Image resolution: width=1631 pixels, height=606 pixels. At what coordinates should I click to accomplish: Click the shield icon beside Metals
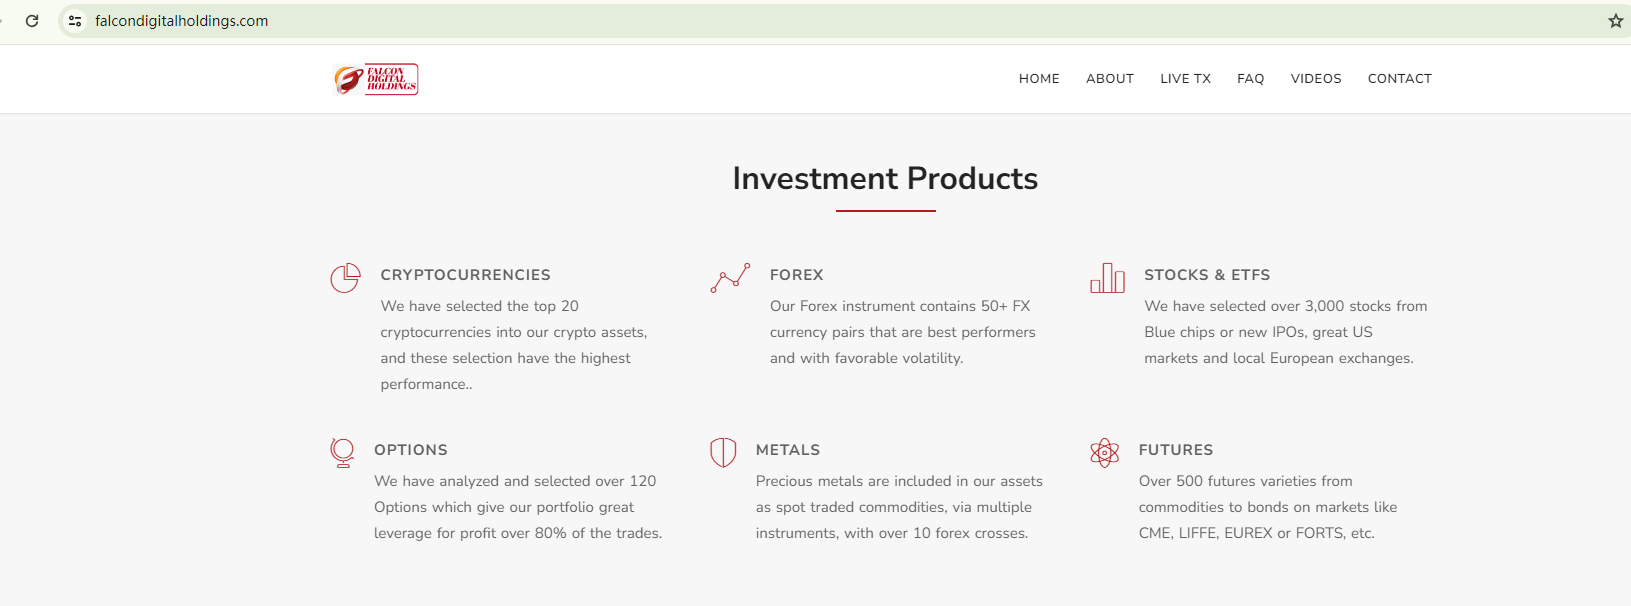tap(723, 452)
